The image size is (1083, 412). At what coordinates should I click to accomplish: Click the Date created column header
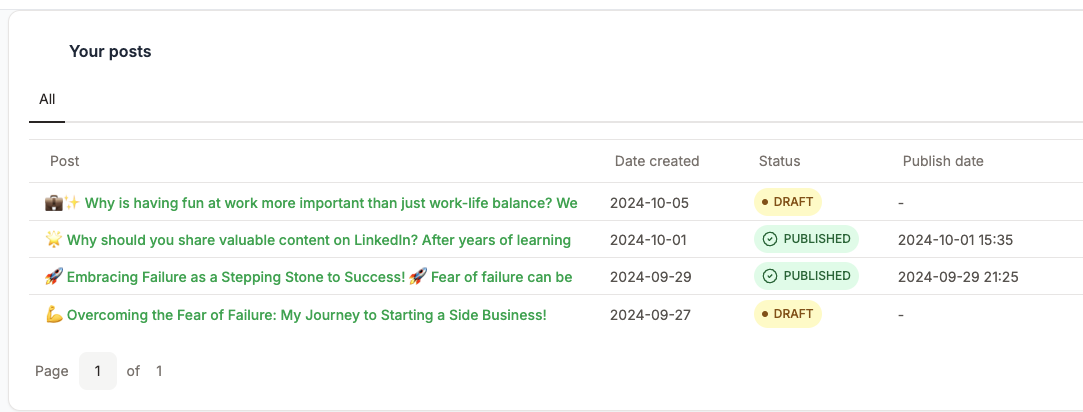tap(657, 161)
